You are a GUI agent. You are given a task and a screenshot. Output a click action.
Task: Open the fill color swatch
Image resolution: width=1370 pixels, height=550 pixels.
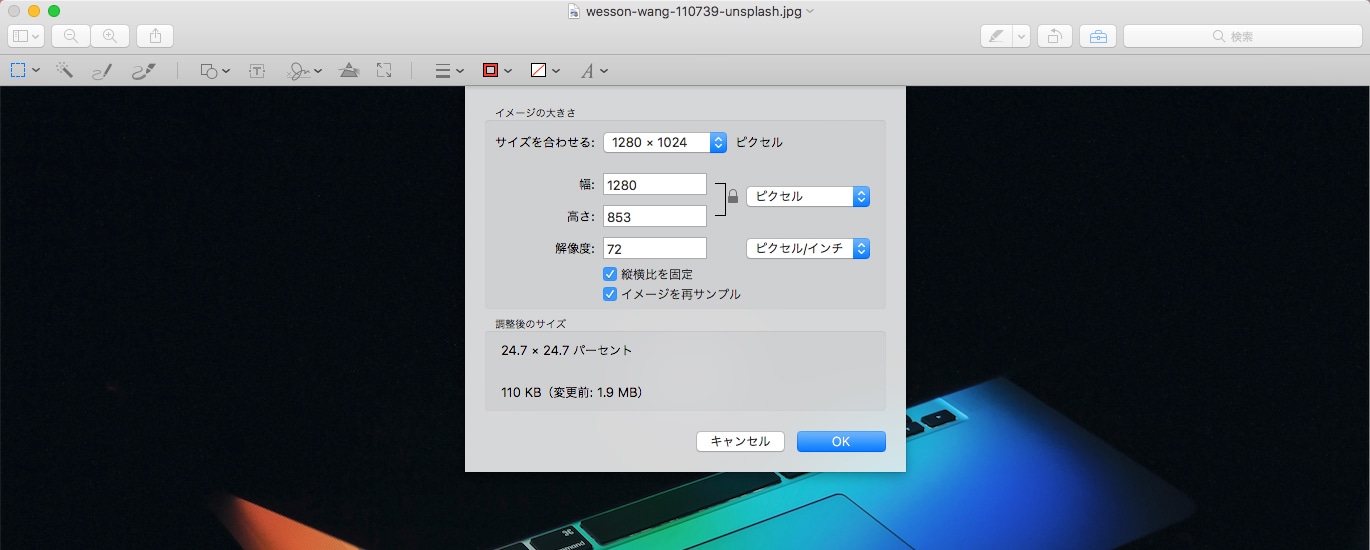click(x=545, y=71)
